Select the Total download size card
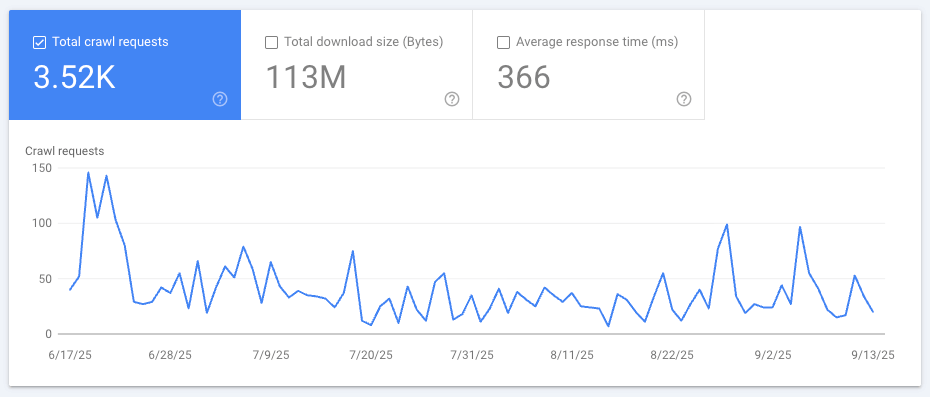 356,65
